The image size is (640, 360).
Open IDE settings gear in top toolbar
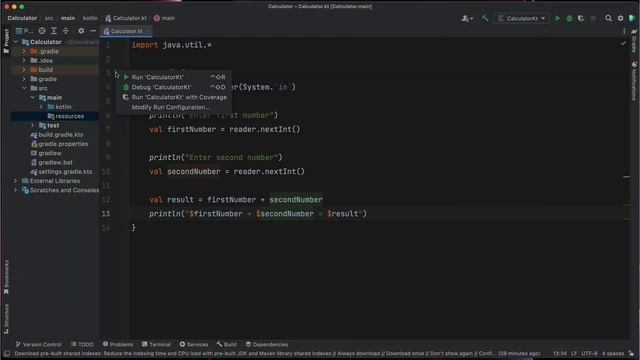point(620,18)
